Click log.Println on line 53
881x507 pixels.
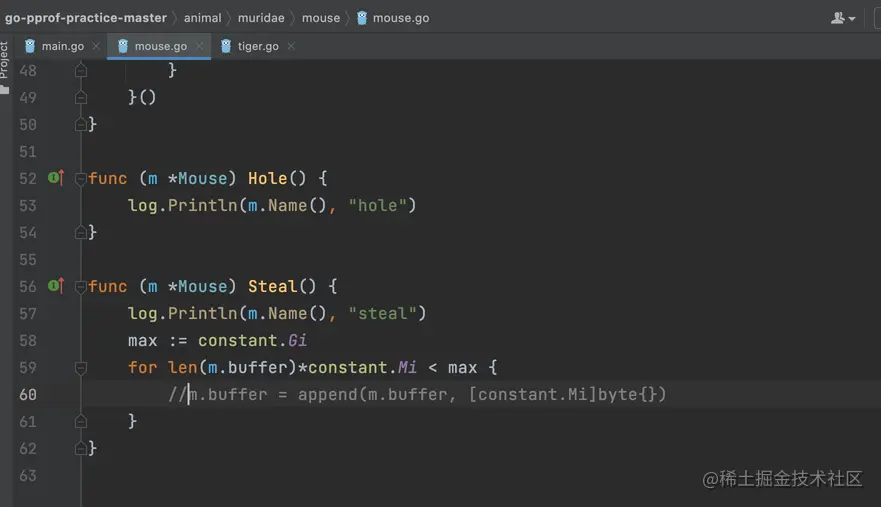tap(183, 205)
